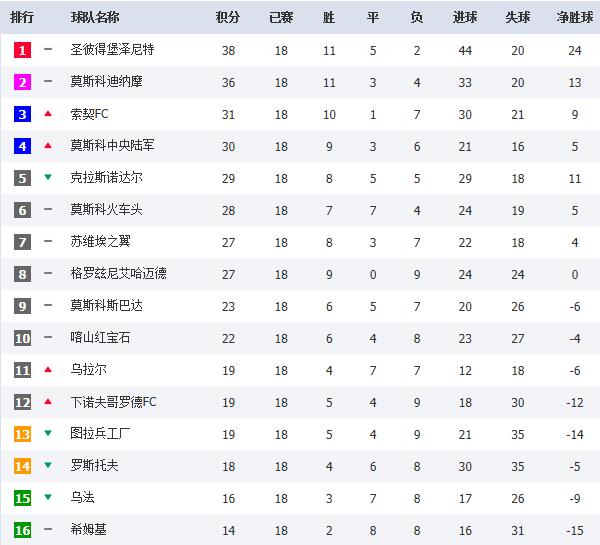This screenshot has height=545, width=600.
Task: Click the green rank 16 badge
Action: [x=22, y=530]
